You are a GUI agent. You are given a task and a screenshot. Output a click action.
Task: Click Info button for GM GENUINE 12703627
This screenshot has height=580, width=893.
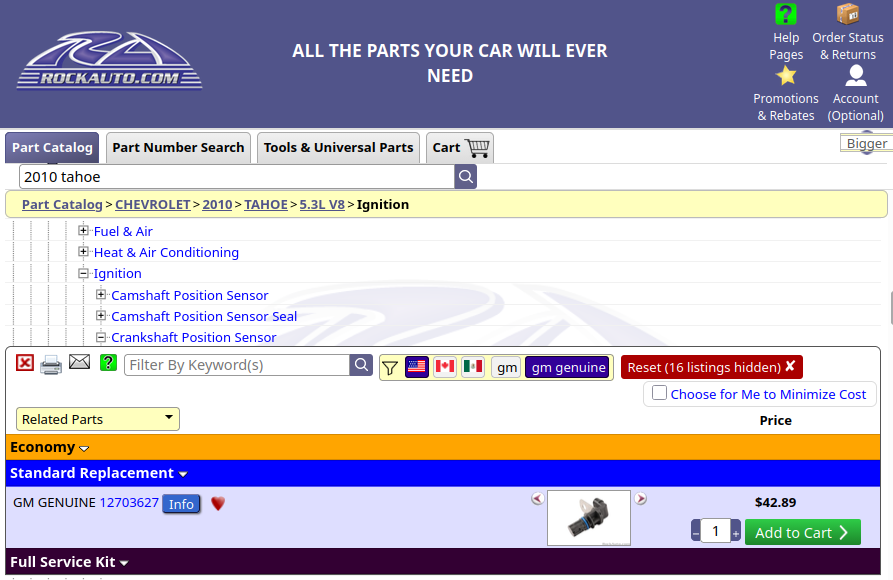[x=181, y=504]
